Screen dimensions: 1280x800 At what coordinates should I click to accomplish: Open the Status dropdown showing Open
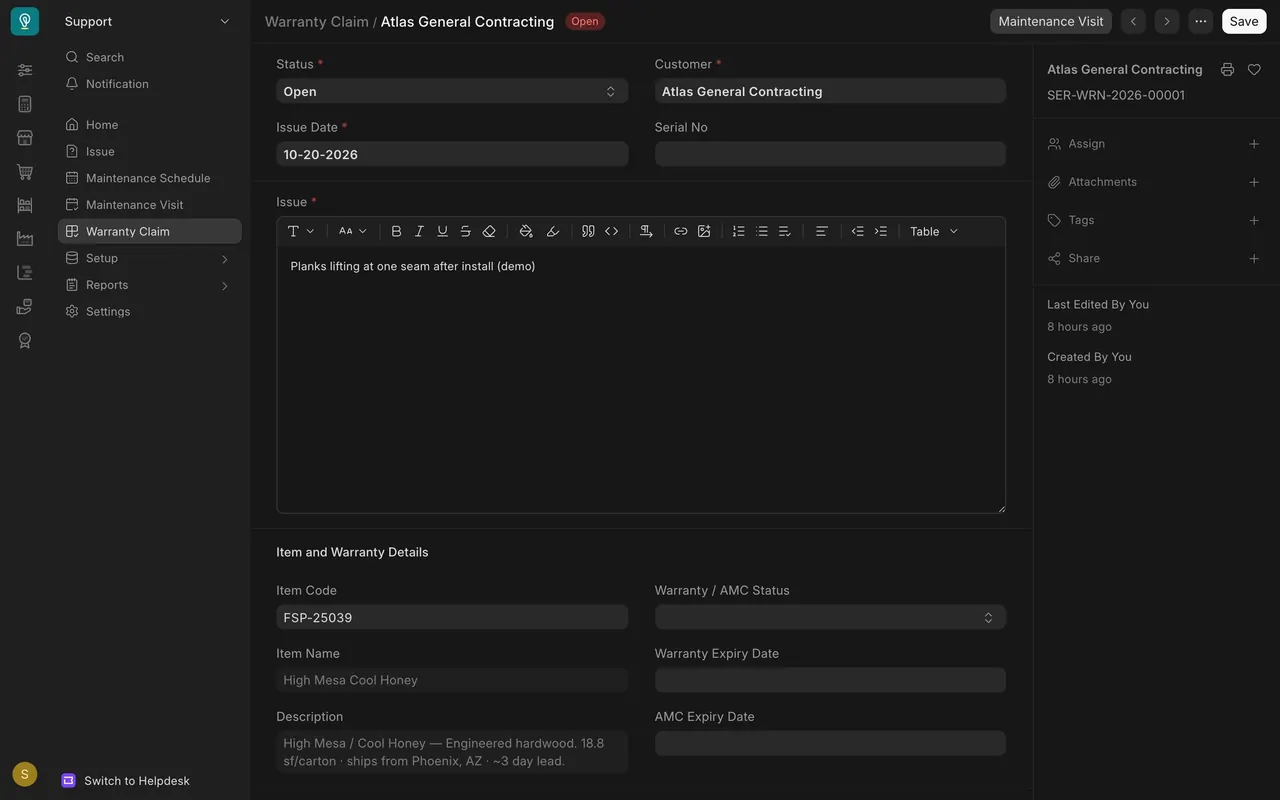[x=452, y=91]
